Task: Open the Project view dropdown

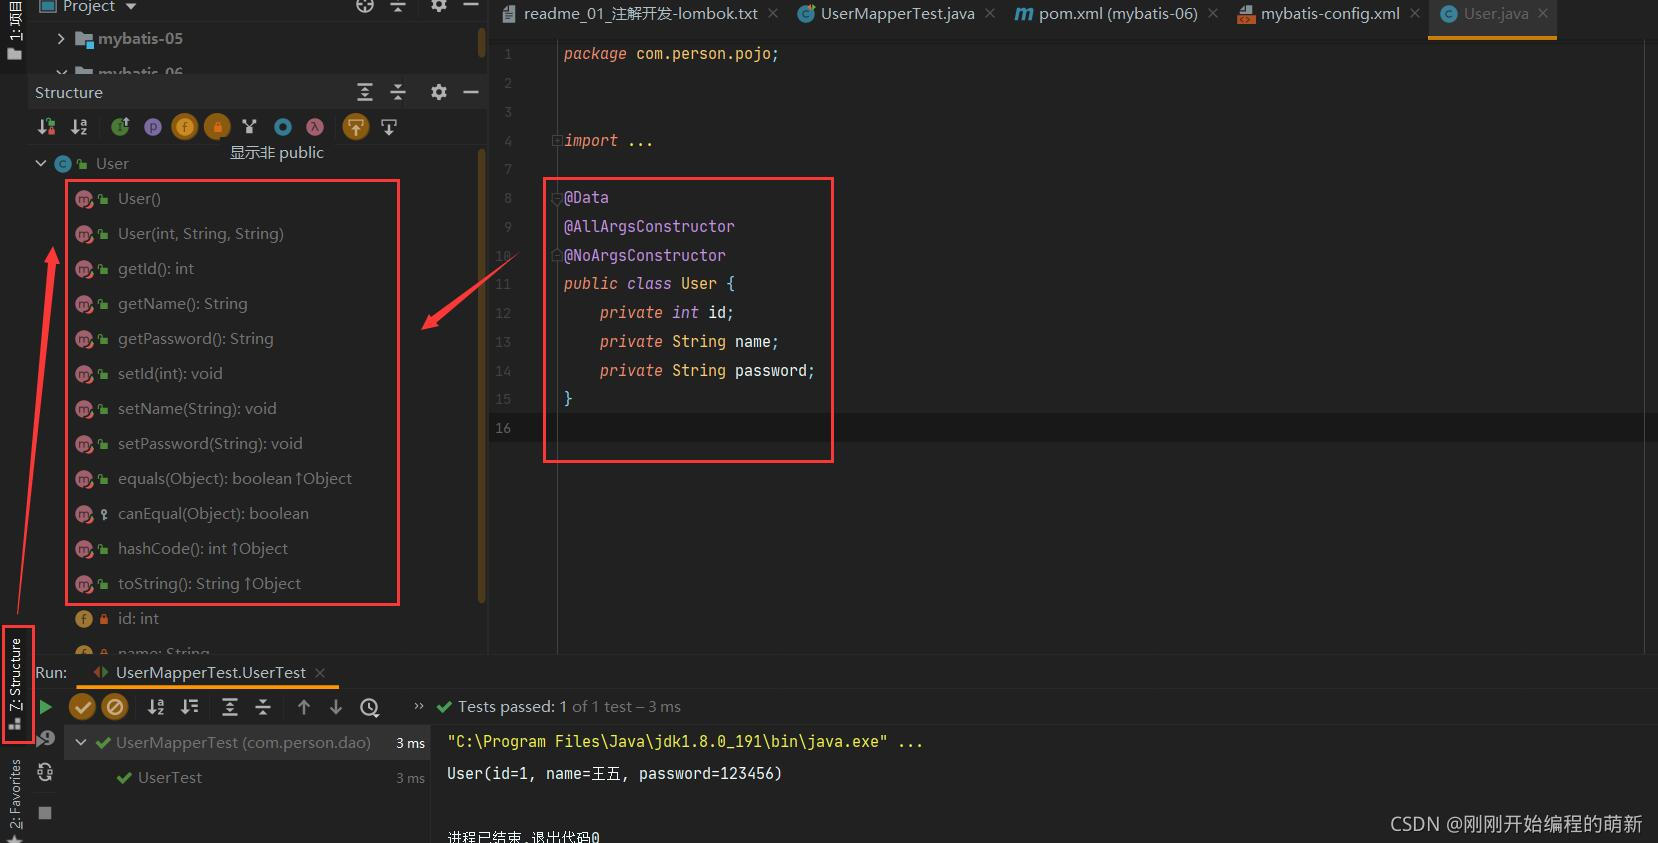Action: click(x=88, y=7)
